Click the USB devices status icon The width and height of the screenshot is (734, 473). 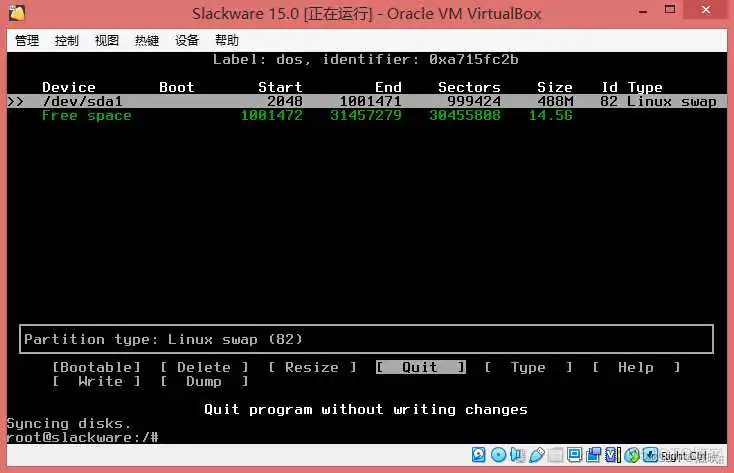pos(537,454)
